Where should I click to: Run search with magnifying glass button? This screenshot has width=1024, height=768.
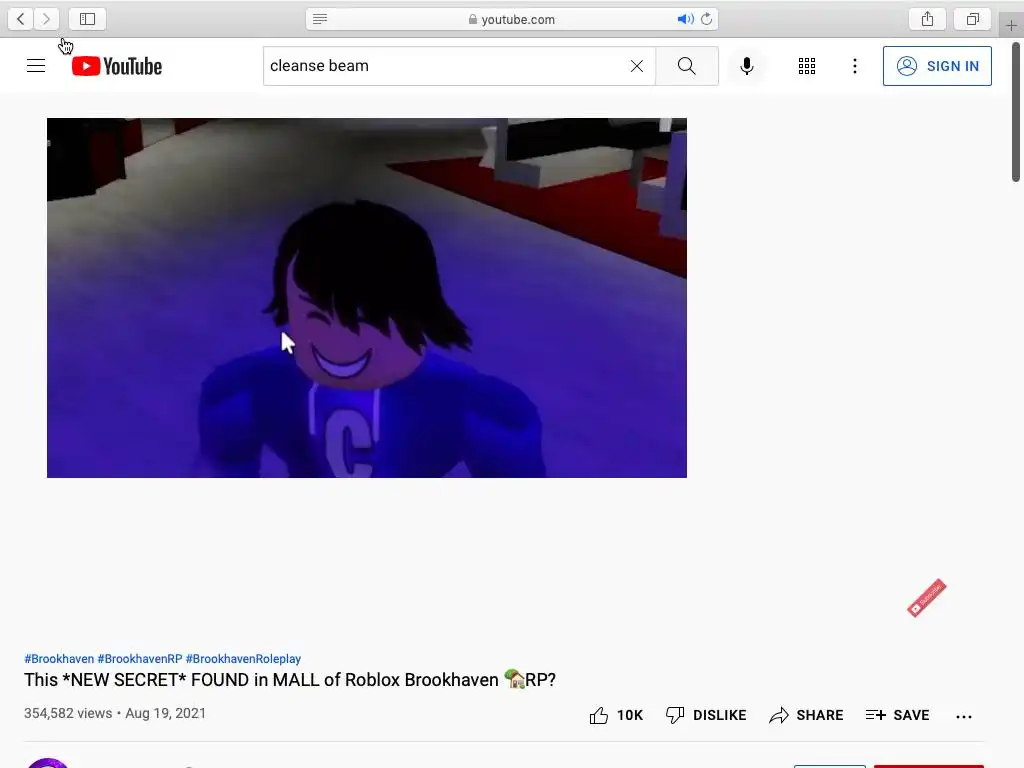[686, 66]
